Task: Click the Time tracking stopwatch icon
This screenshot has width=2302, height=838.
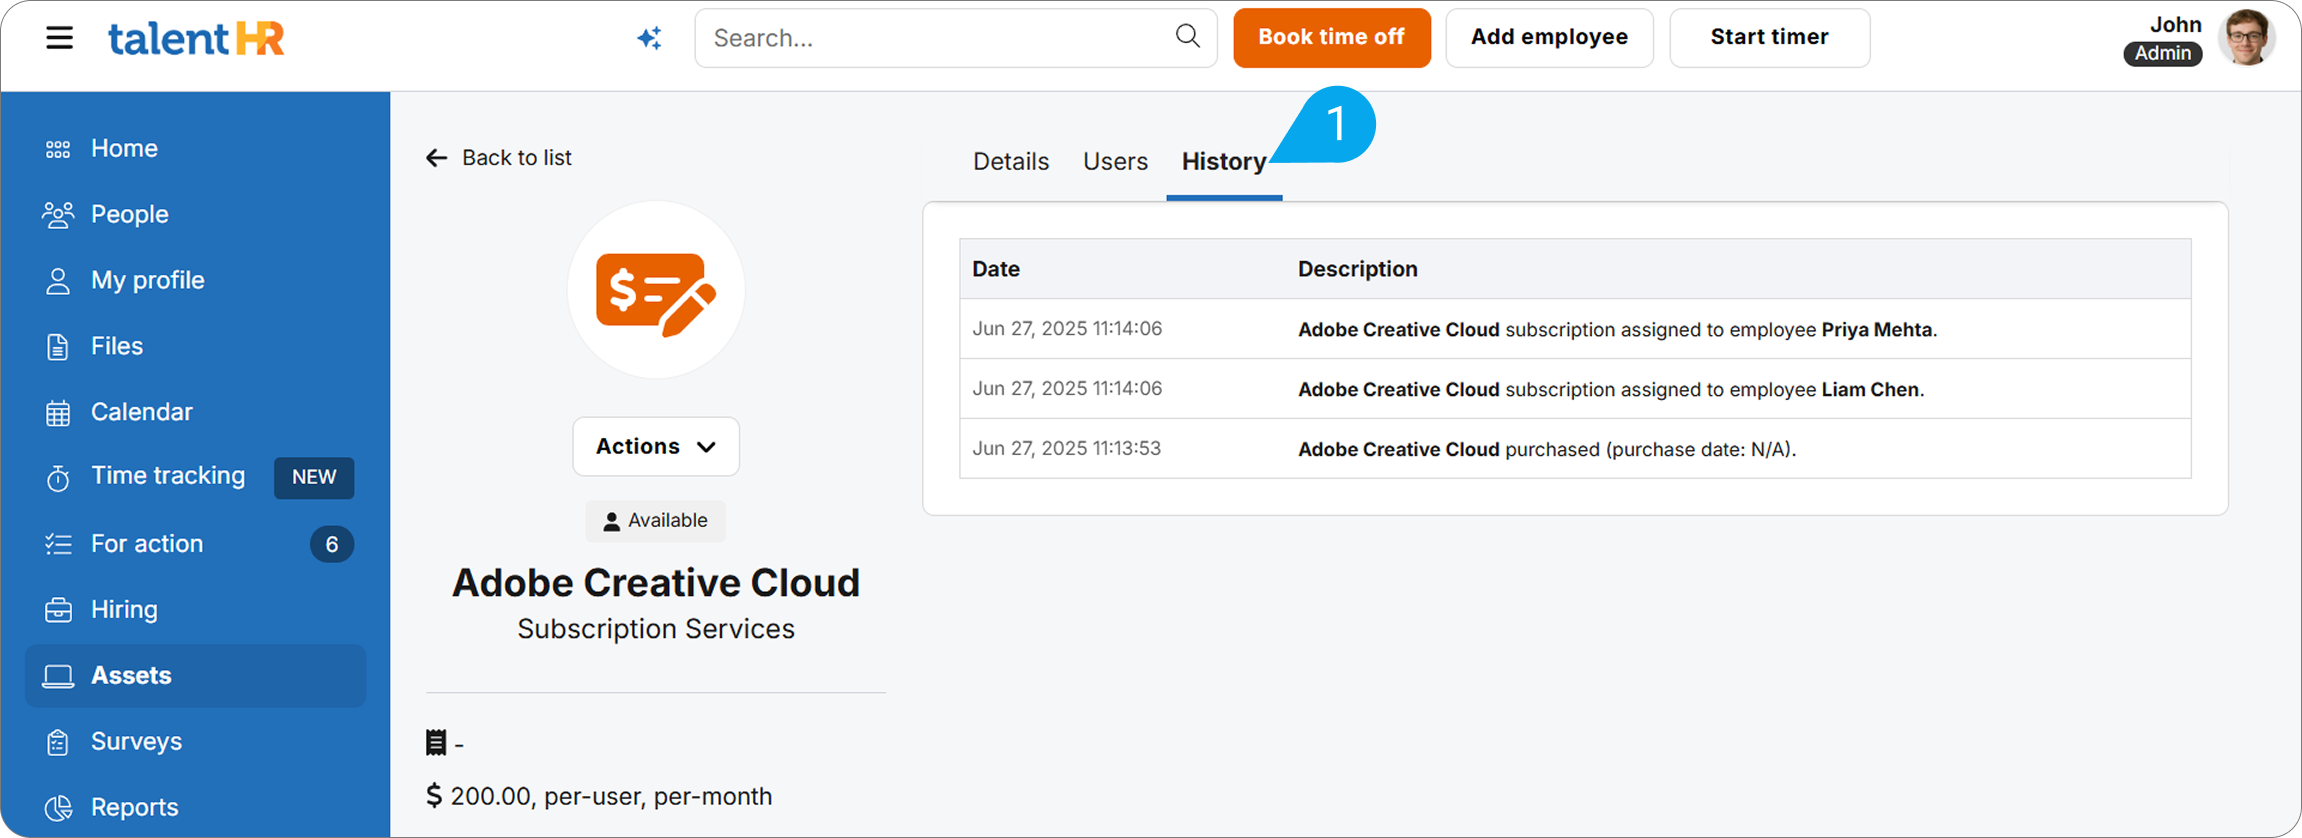Action: [58, 478]
